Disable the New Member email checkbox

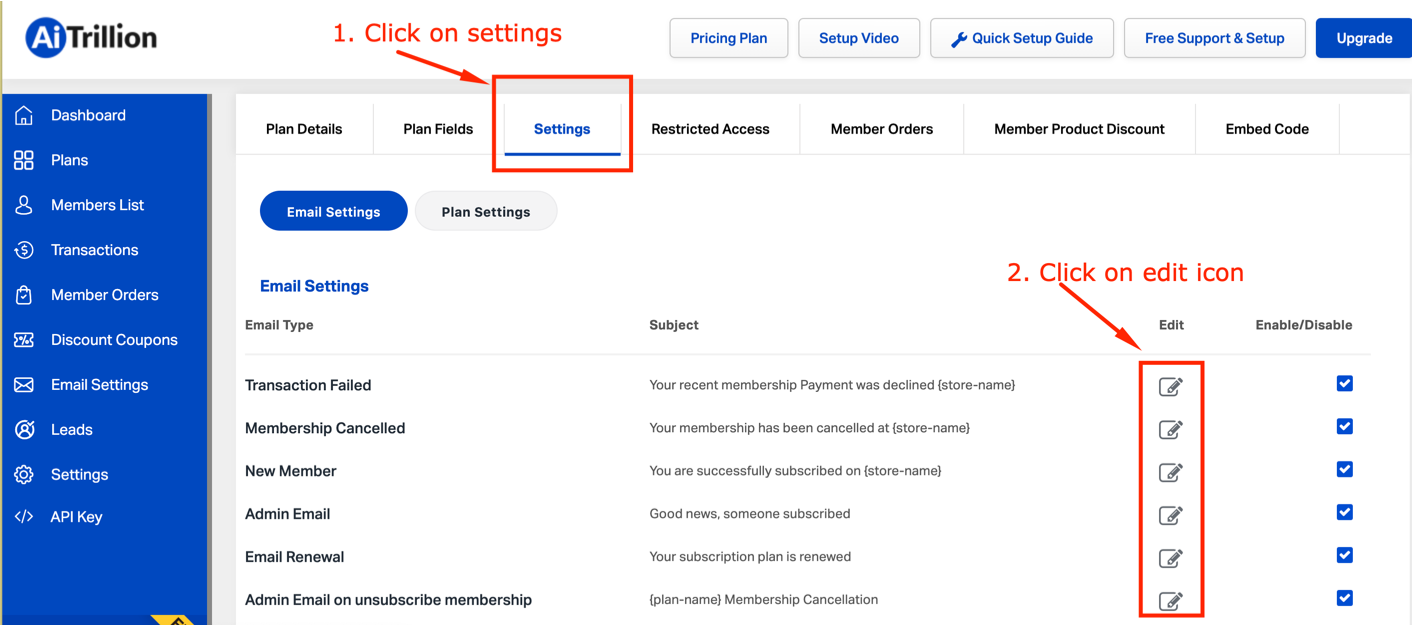point(1345,470)
